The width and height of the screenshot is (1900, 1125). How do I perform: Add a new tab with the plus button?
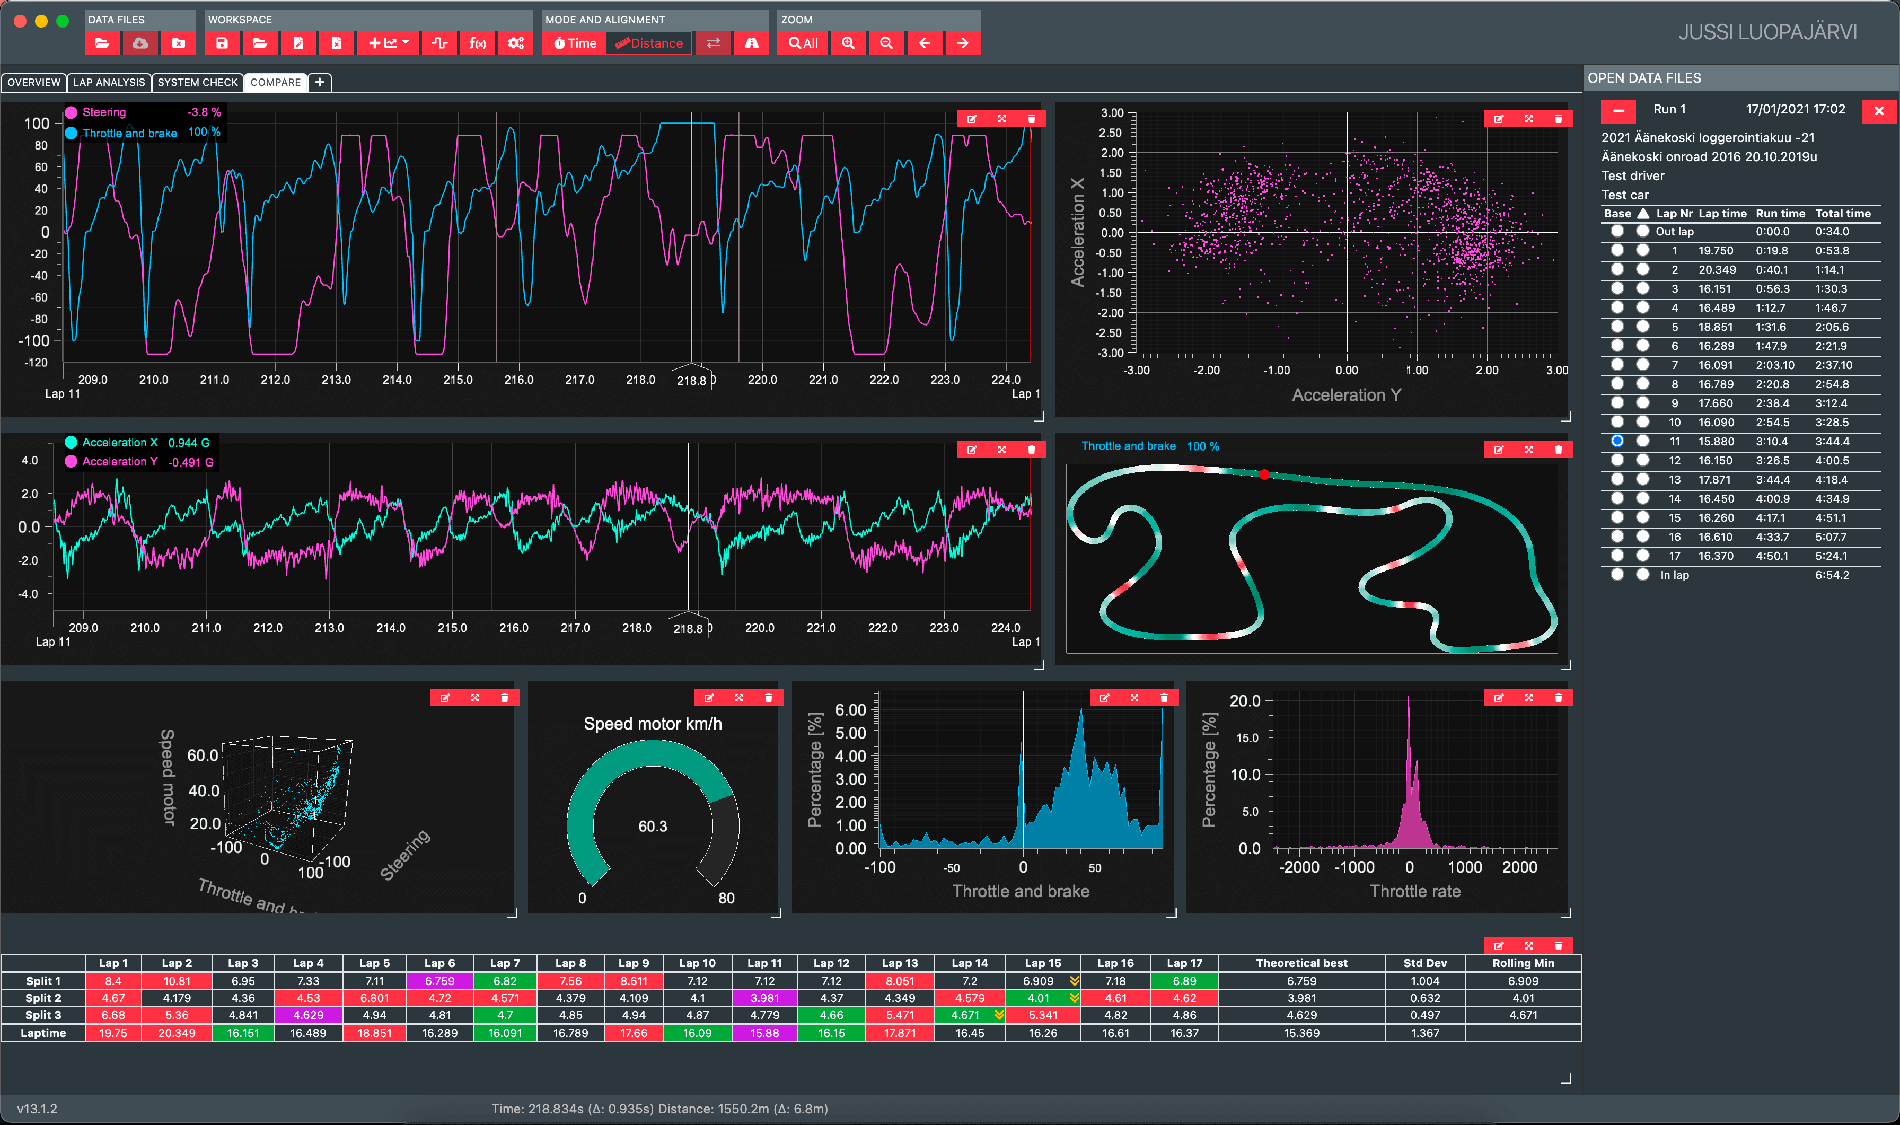click(319, 82)
